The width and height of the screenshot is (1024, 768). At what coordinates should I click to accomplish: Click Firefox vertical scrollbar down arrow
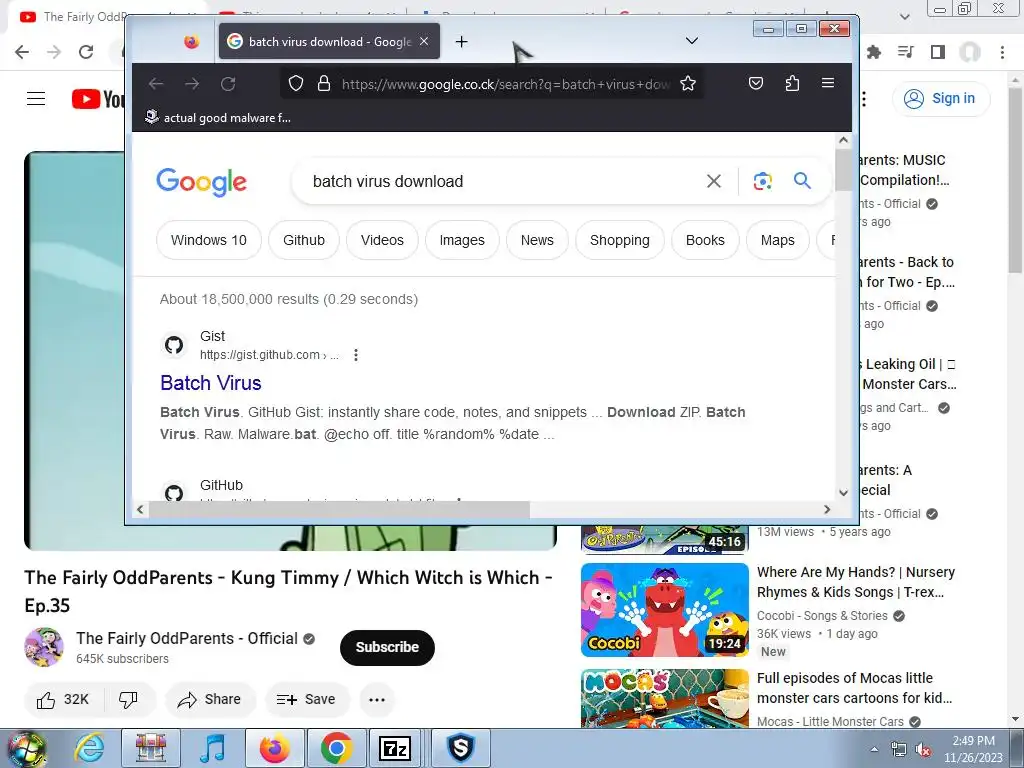coord(843,493)
